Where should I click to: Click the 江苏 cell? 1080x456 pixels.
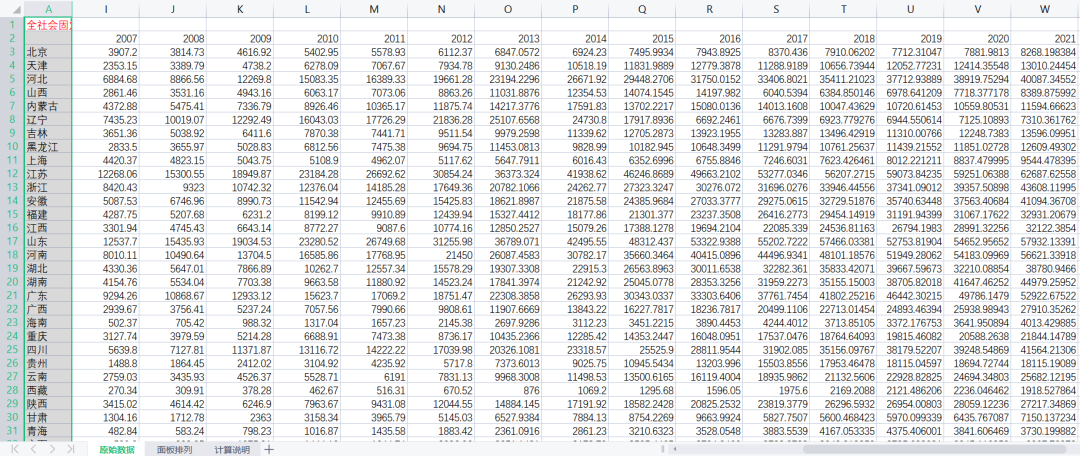pos(48,173)
